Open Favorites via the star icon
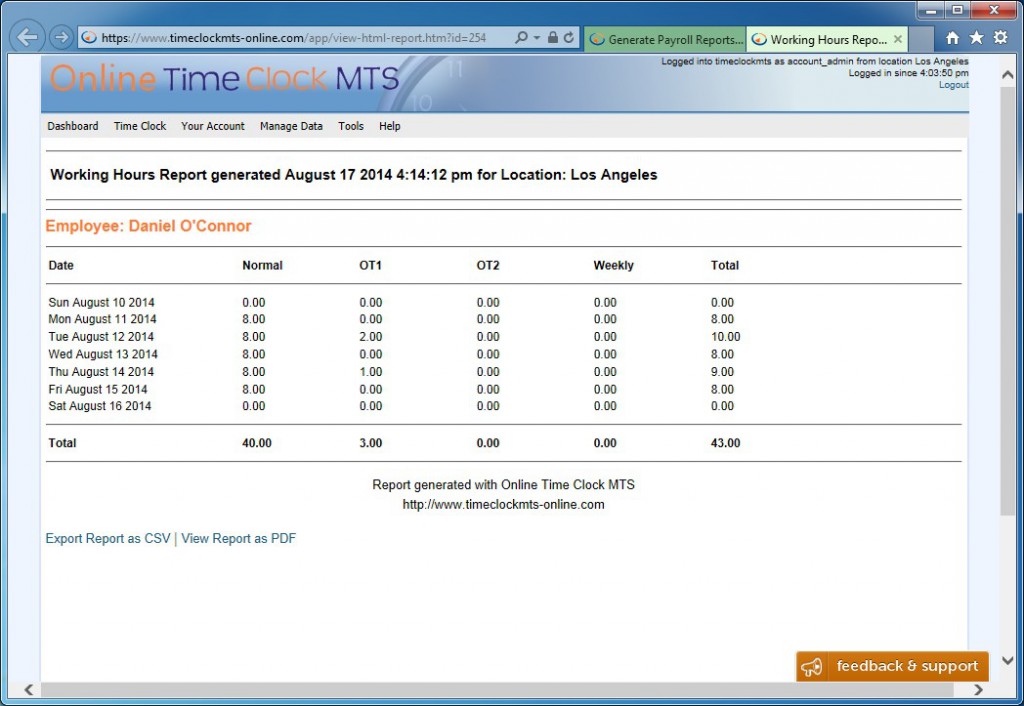This screenshot has height=706, width=1024. coord(974,36)
